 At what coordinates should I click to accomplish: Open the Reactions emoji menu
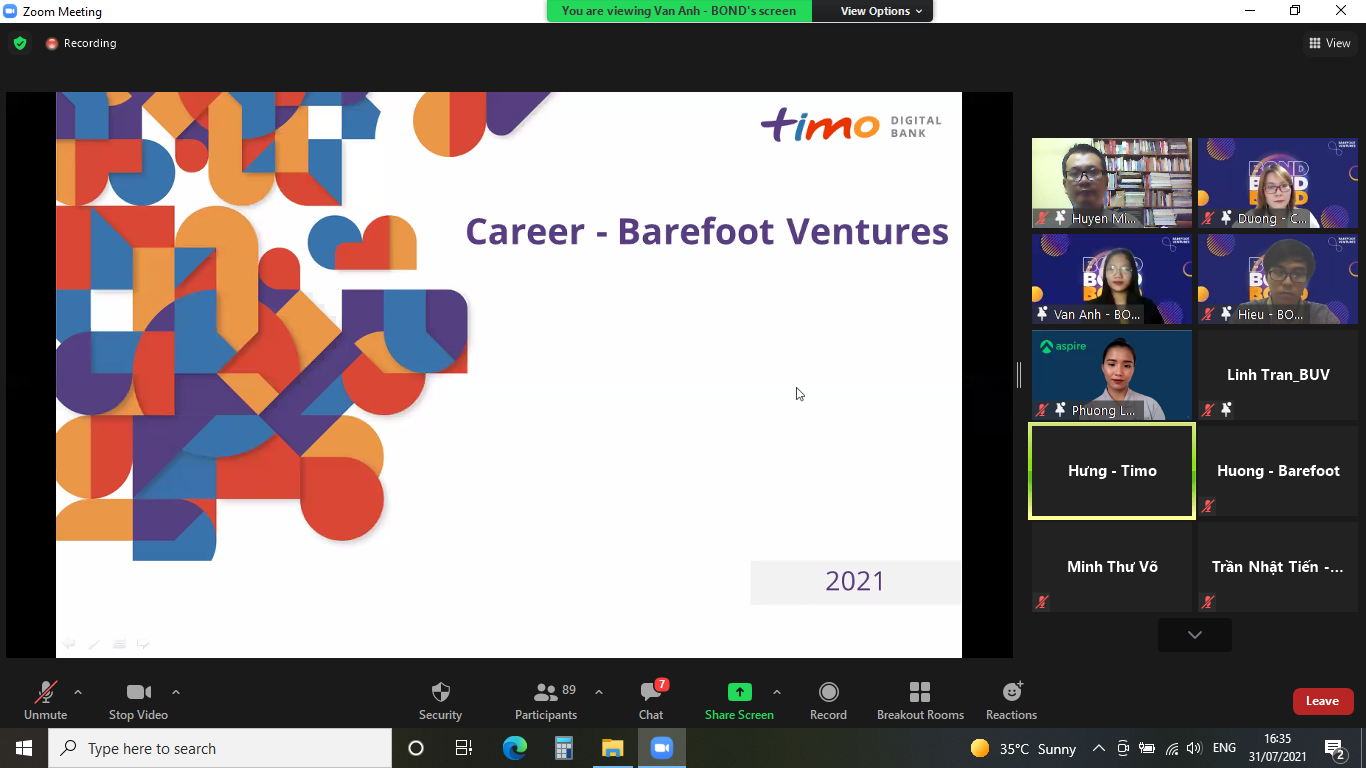tap(1011, 692)
